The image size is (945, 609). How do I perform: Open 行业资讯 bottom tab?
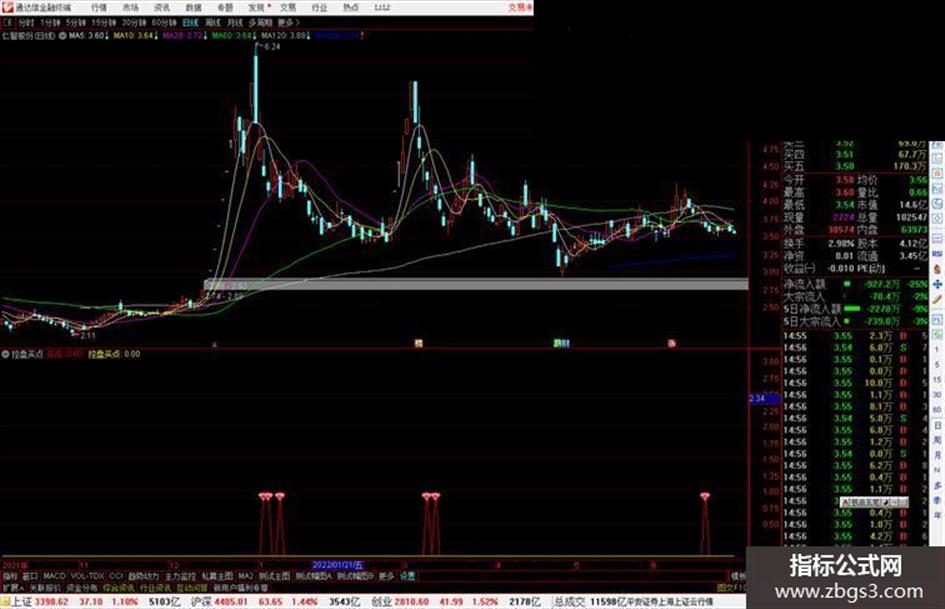coord(155,587)
